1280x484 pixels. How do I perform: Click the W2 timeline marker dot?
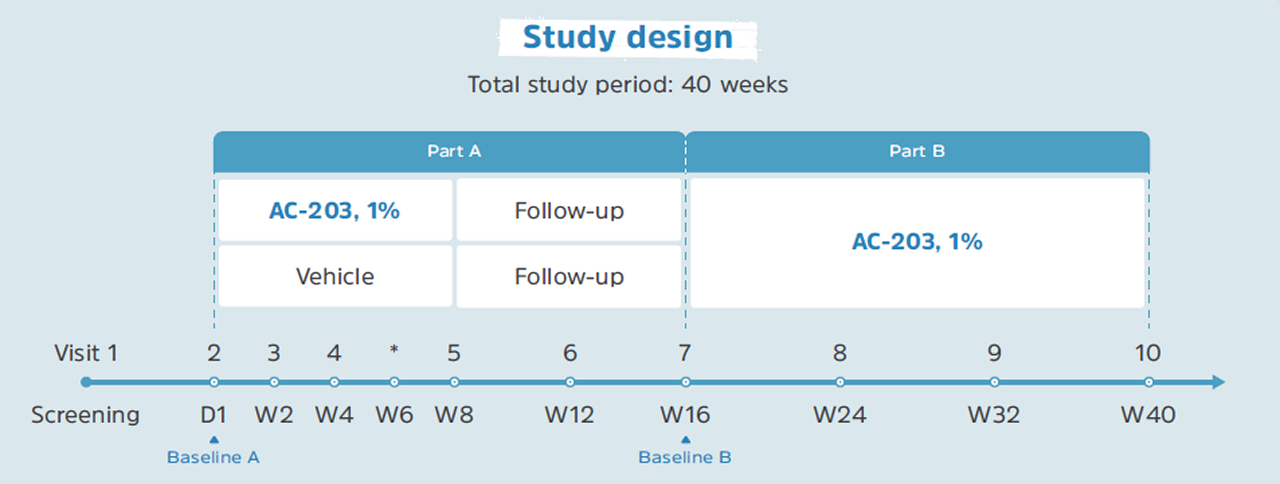[x=274, y=382]
